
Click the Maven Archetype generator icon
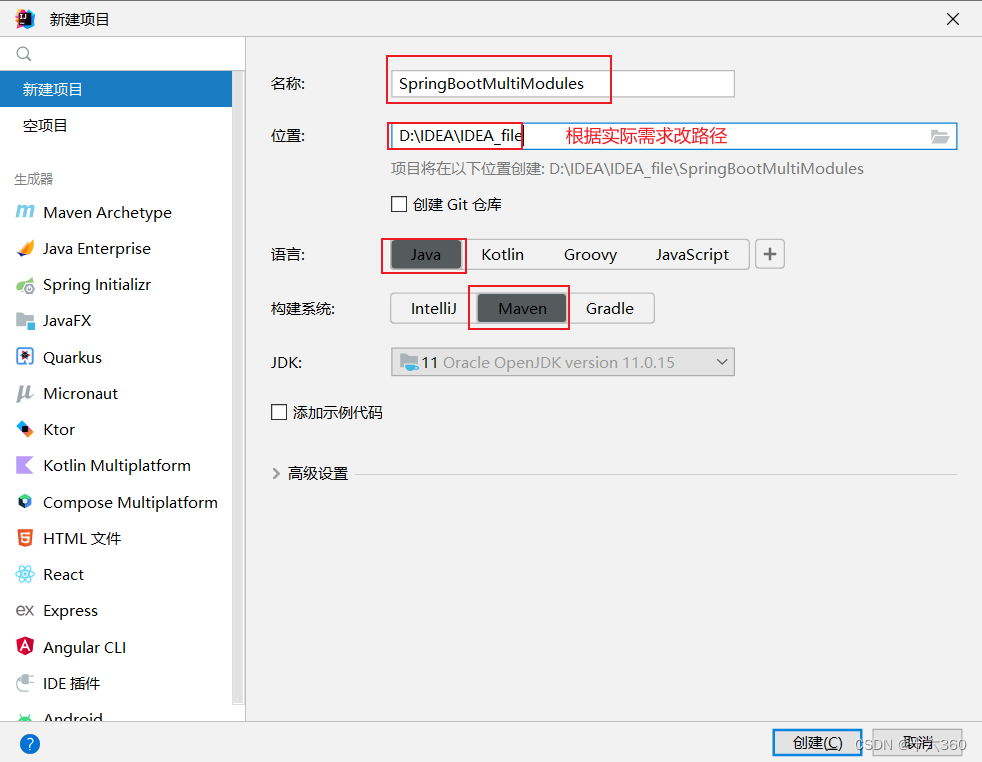[25, 212]
